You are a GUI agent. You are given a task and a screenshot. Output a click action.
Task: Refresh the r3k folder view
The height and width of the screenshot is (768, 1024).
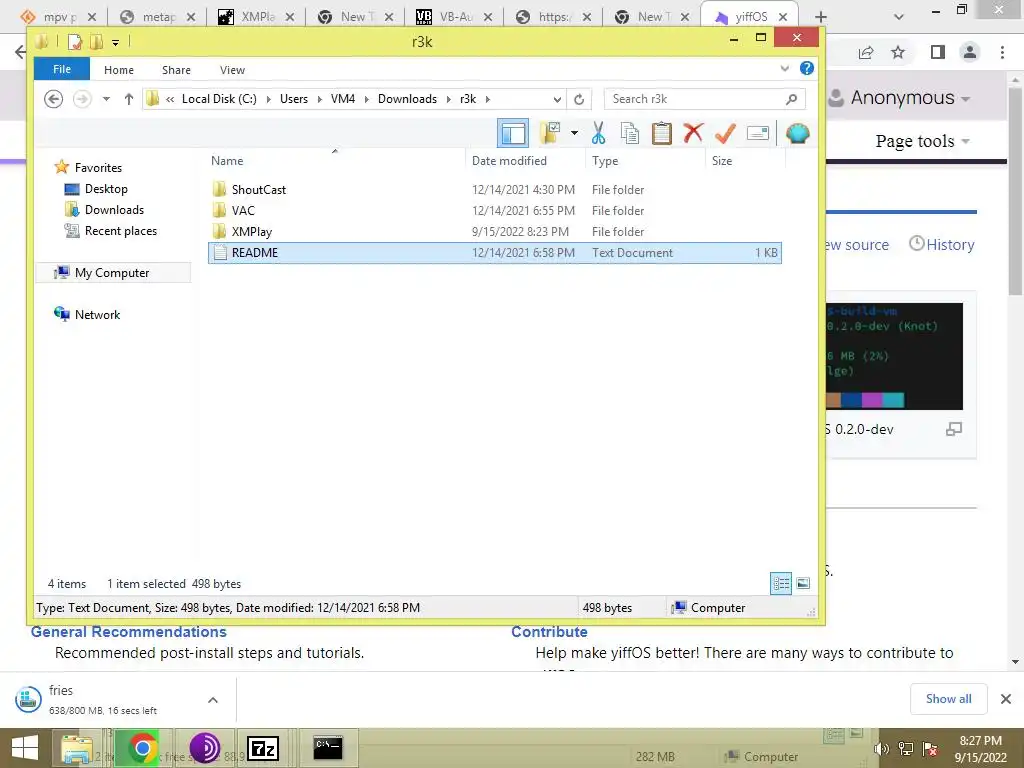(x=579, y=99)
